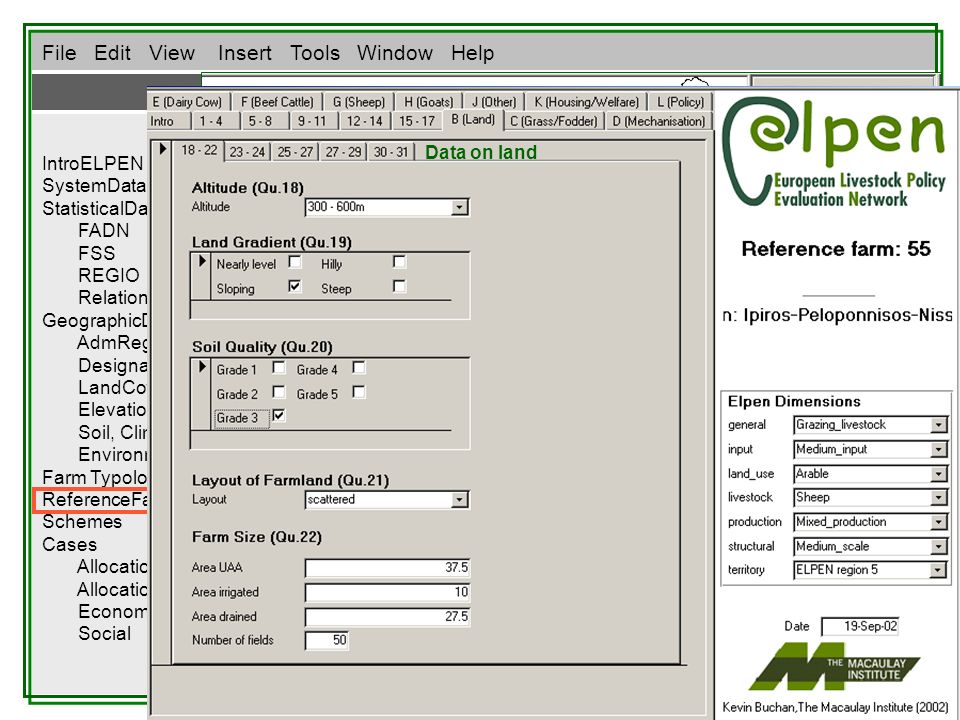Click the Area UAA input field
The height and width of the screenshot is (720, 960).
[387, 568]
